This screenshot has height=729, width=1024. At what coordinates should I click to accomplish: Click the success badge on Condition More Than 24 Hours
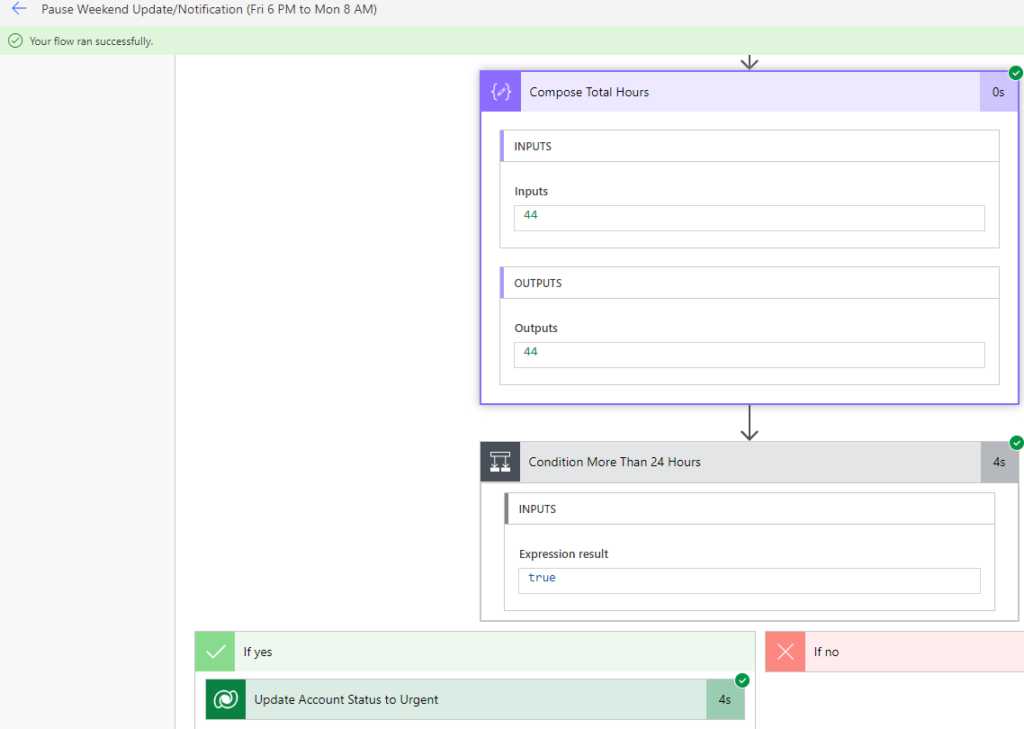1016,442
